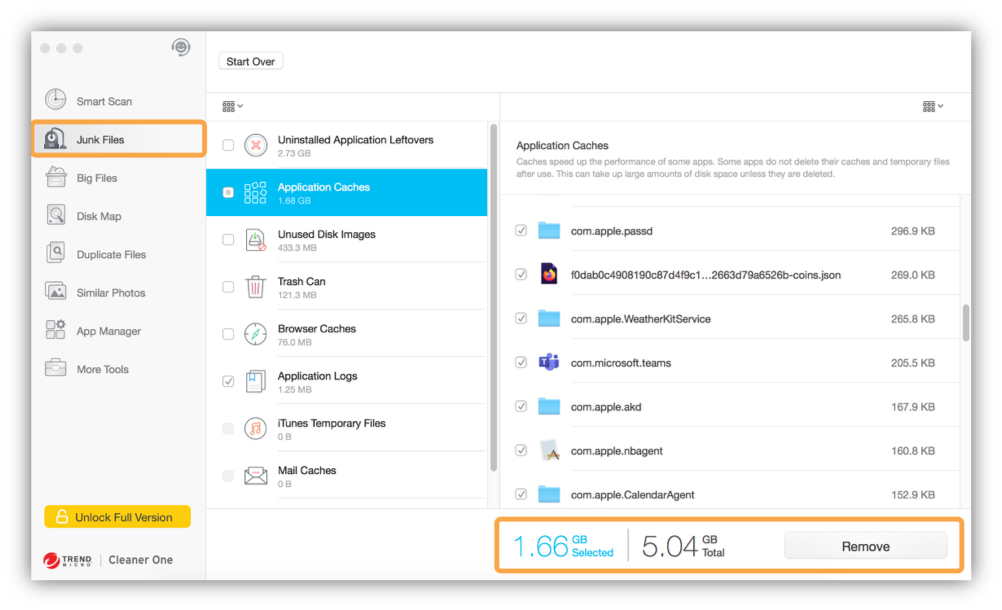Click the Microsoft Teams icon in cache list
The width and height of the screenshot is (1002, 610).
548,362
